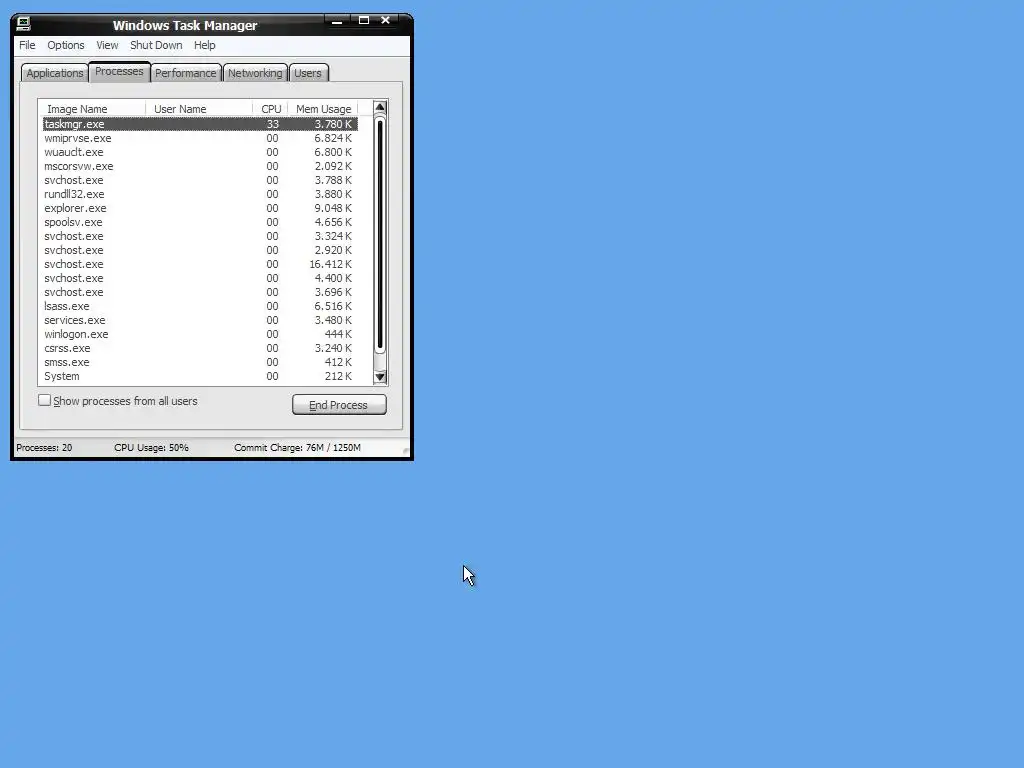The height and width of the screenshot is (768, 1024).
Task: Click the process list scroll down arrow
Action: pyautogui.click(x=380, y=377)
